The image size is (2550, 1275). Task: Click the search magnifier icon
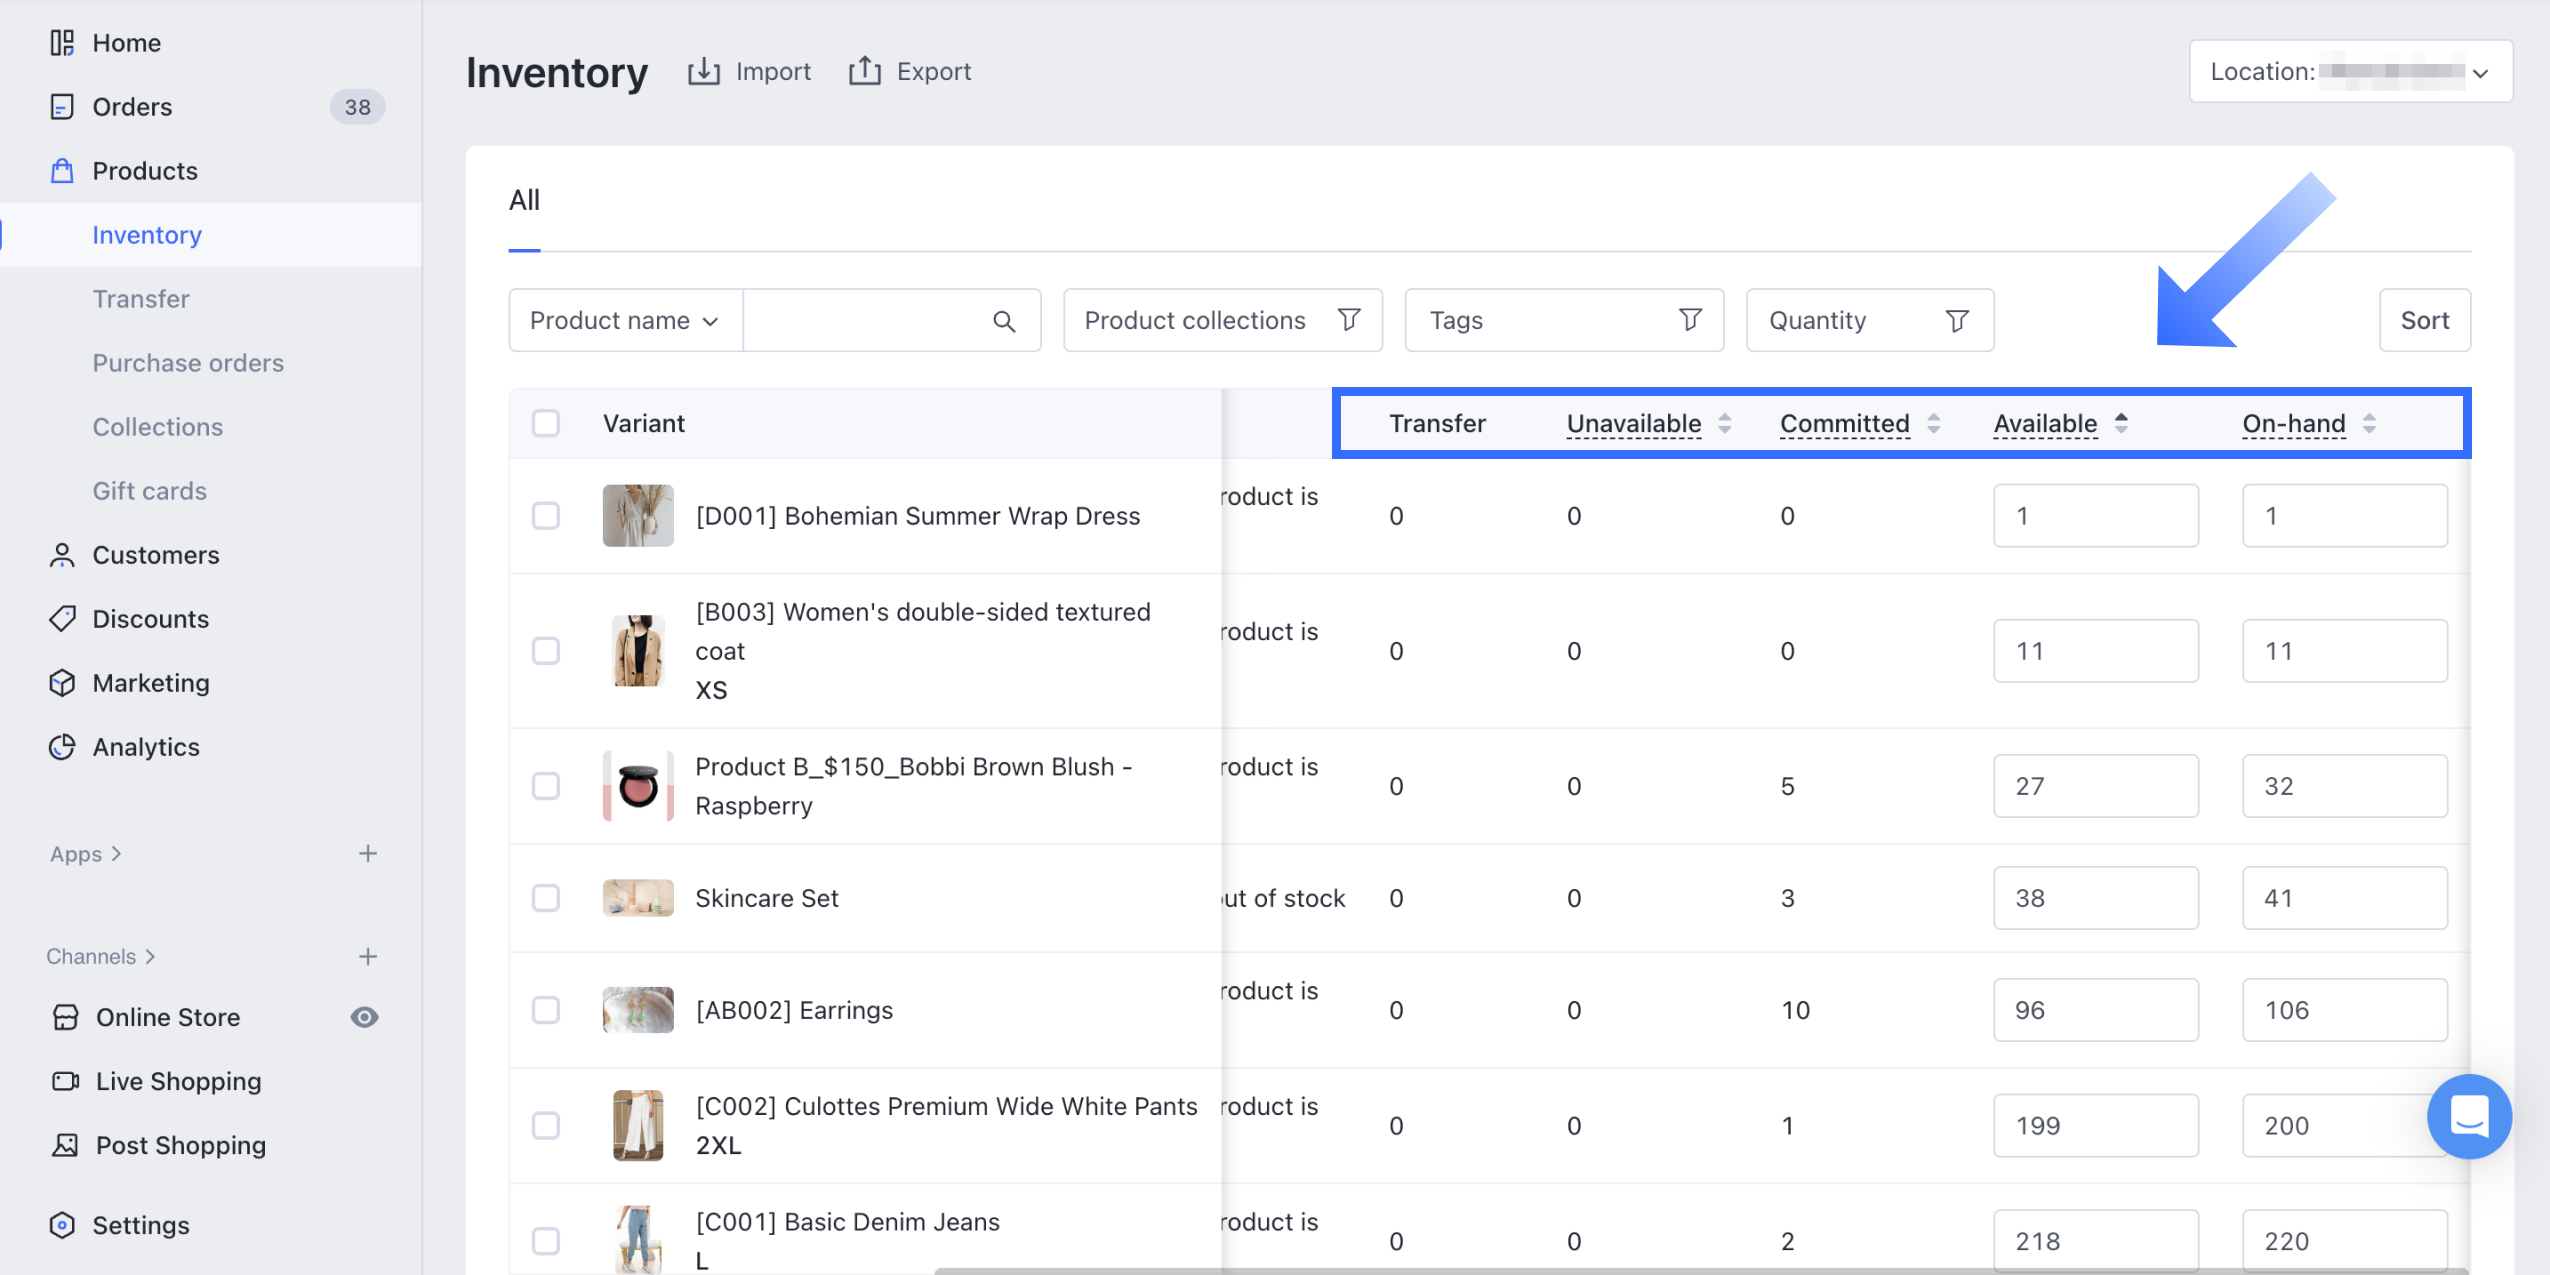pos(1004,321)
